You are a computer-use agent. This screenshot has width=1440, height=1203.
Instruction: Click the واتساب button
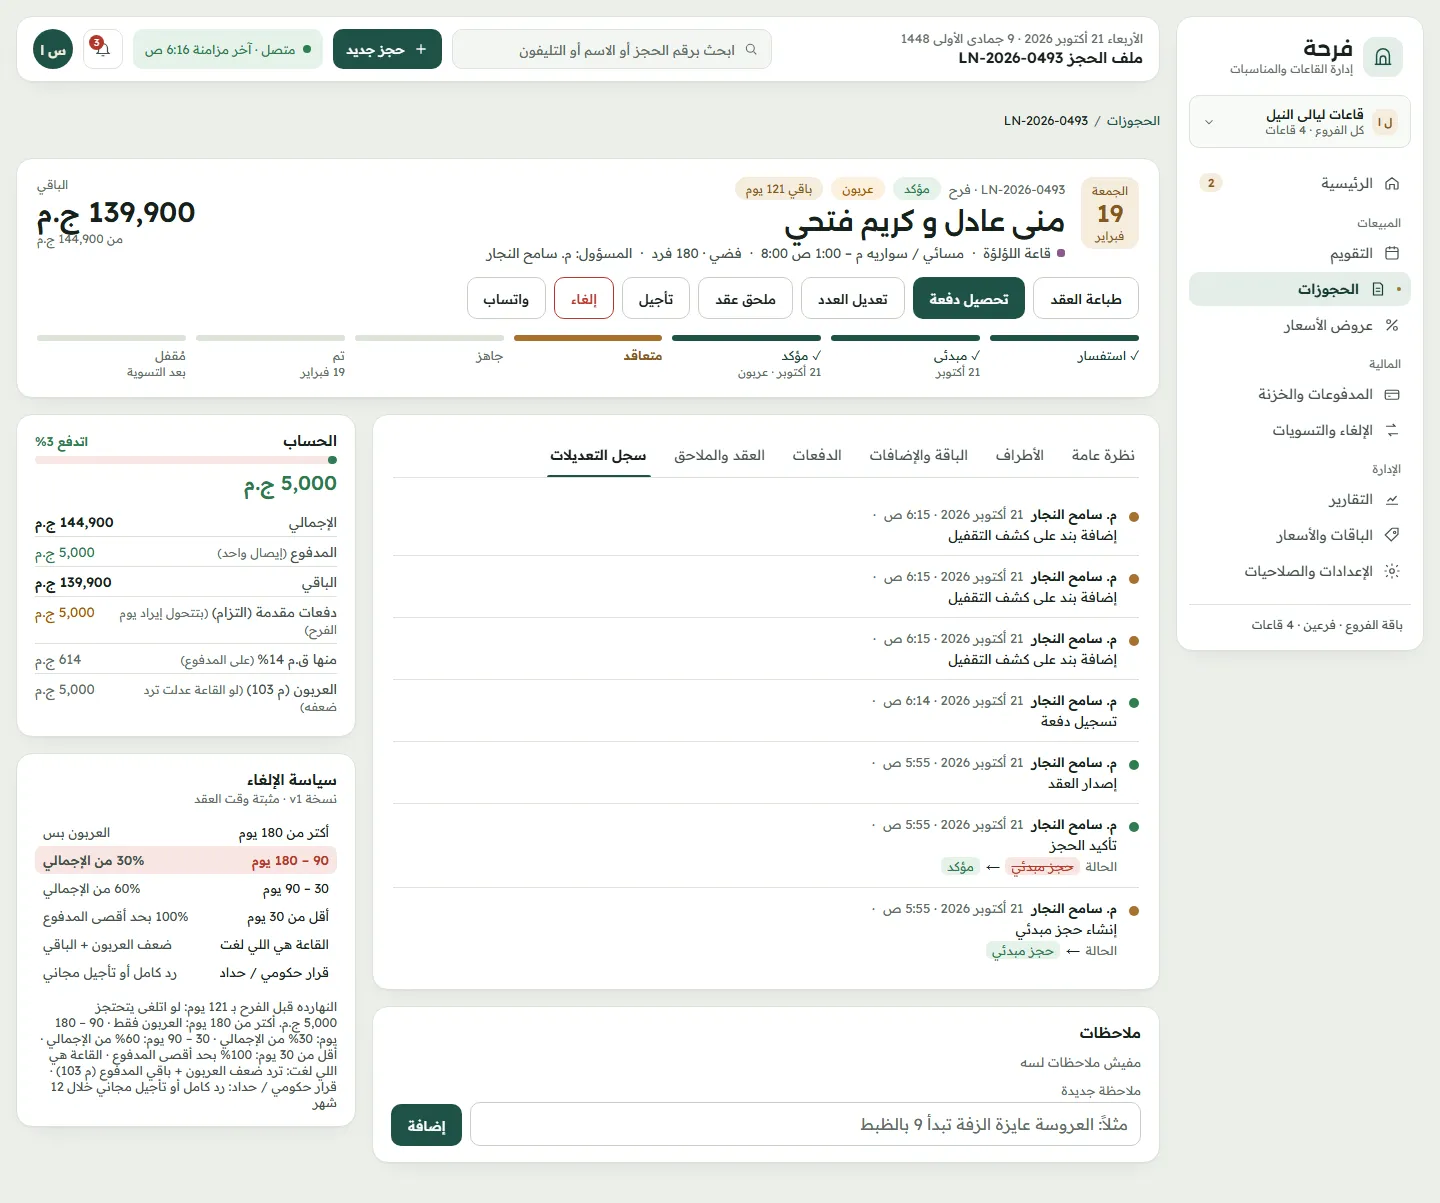[506, 299]
